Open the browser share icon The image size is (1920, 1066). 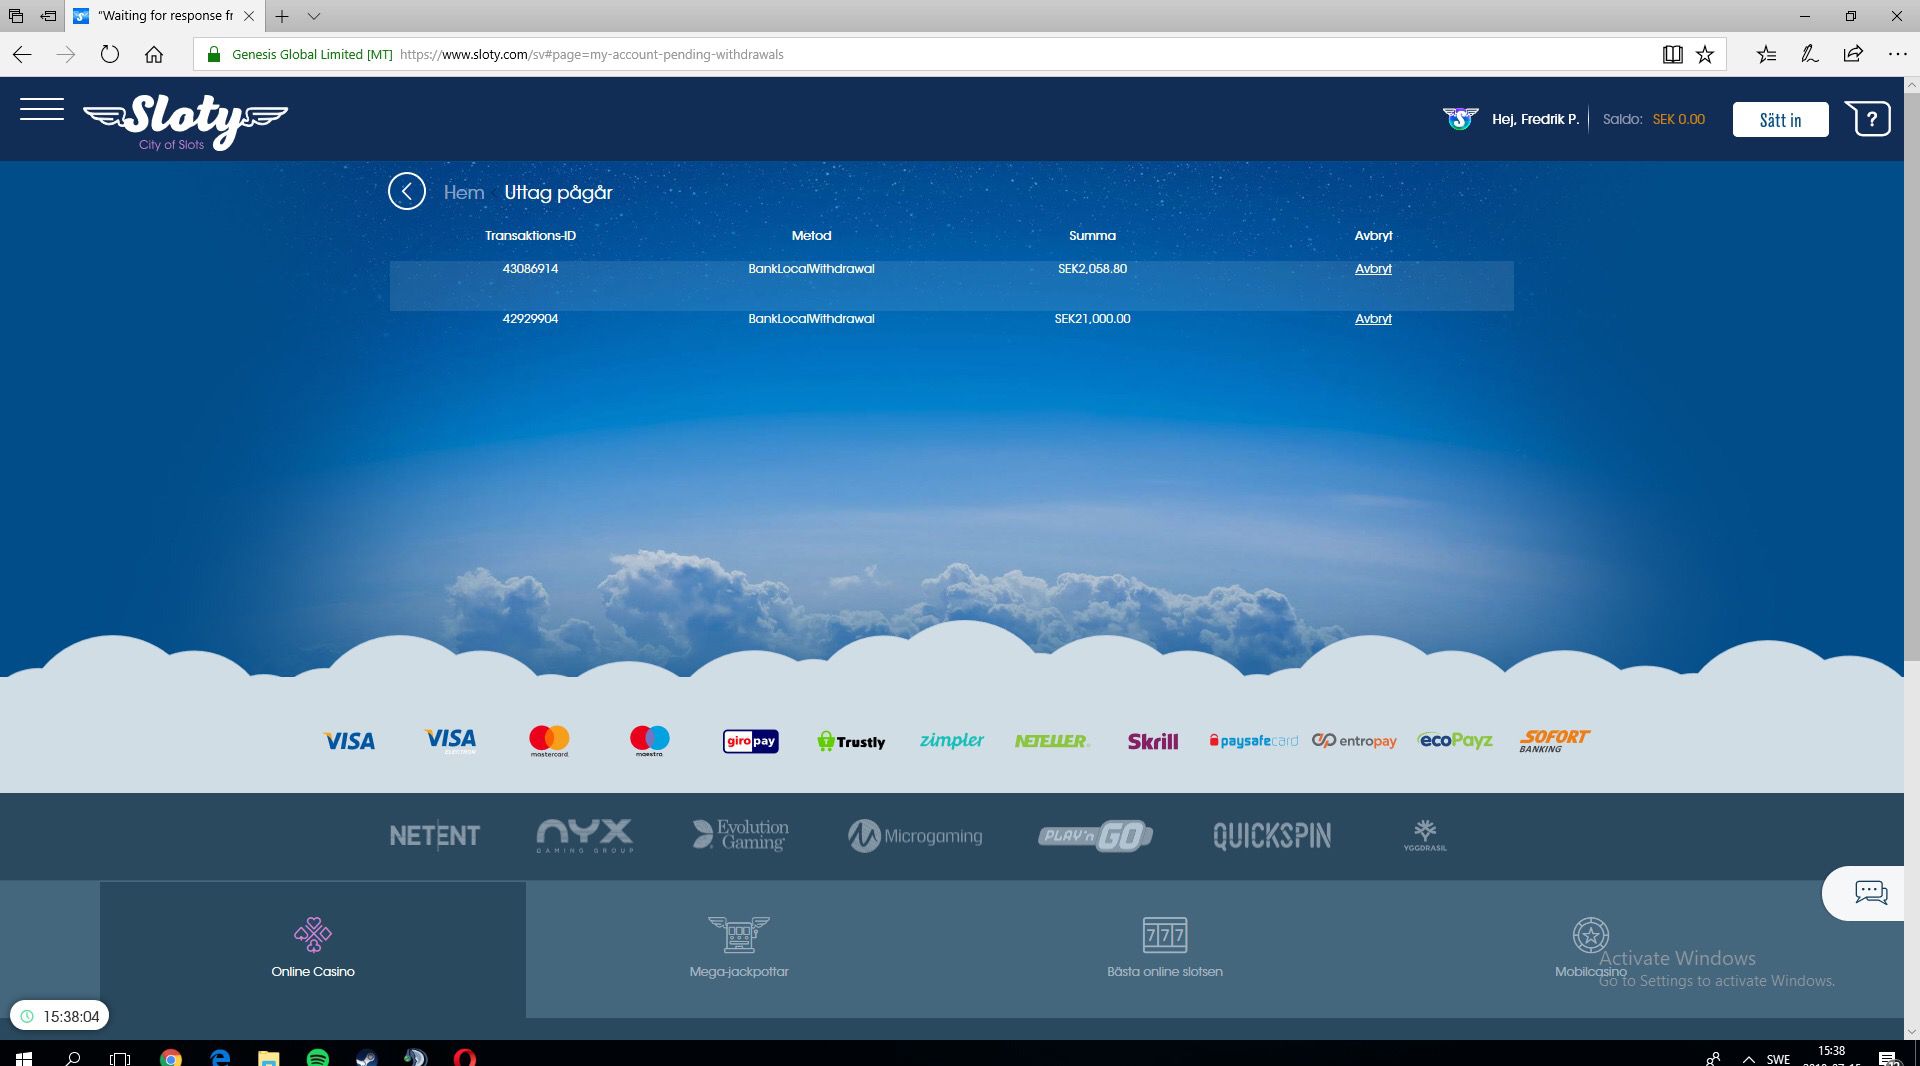[1853, 54]
